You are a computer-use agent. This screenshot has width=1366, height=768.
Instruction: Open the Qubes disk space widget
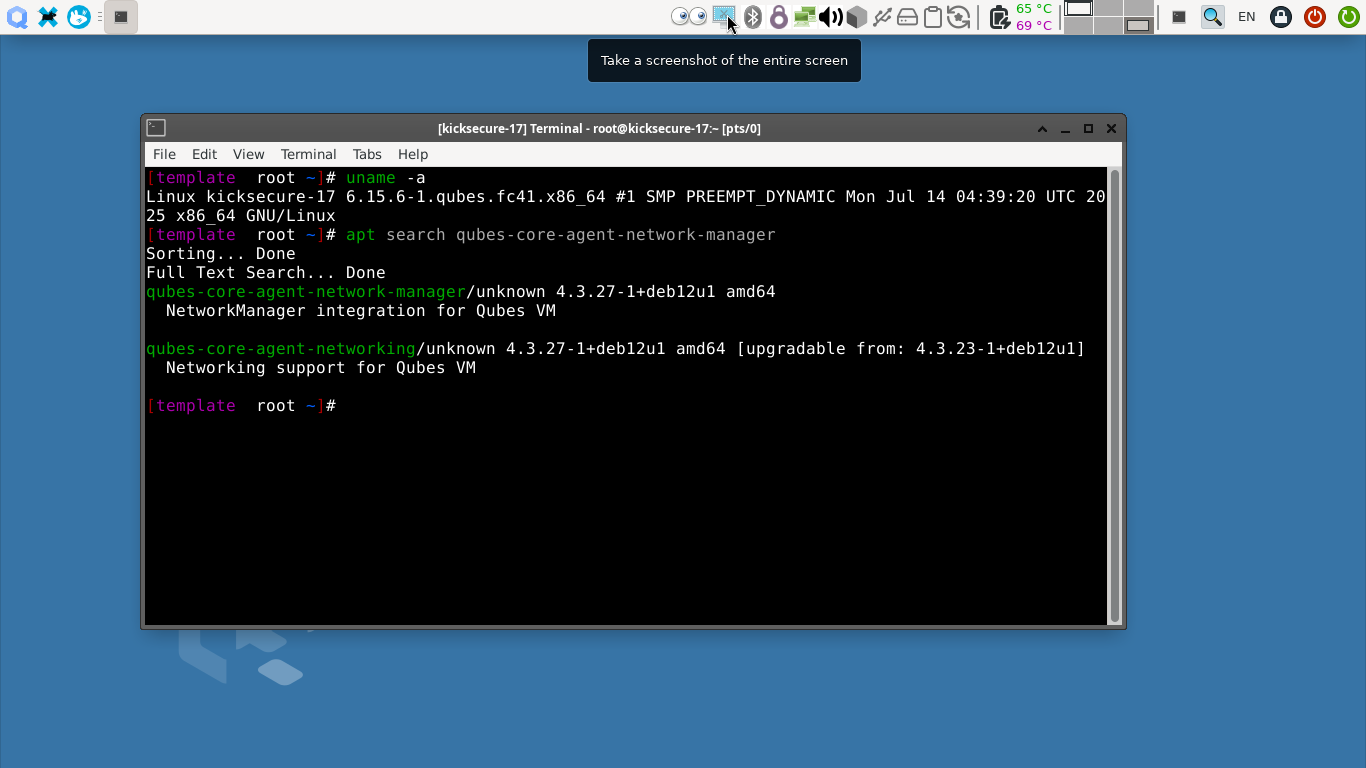point(907,17)
